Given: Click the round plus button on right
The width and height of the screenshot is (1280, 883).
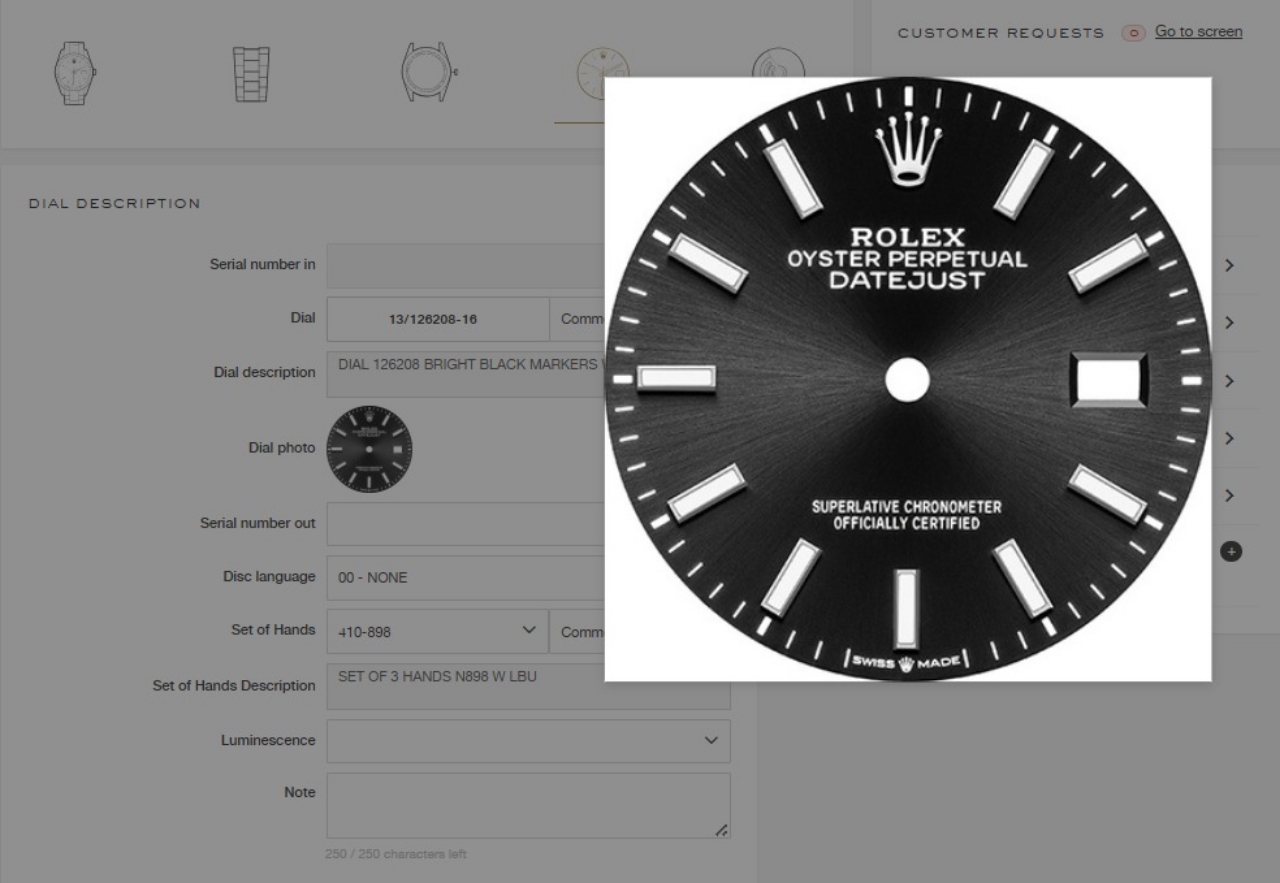Looking at the screenshot, I should 1231,551.
